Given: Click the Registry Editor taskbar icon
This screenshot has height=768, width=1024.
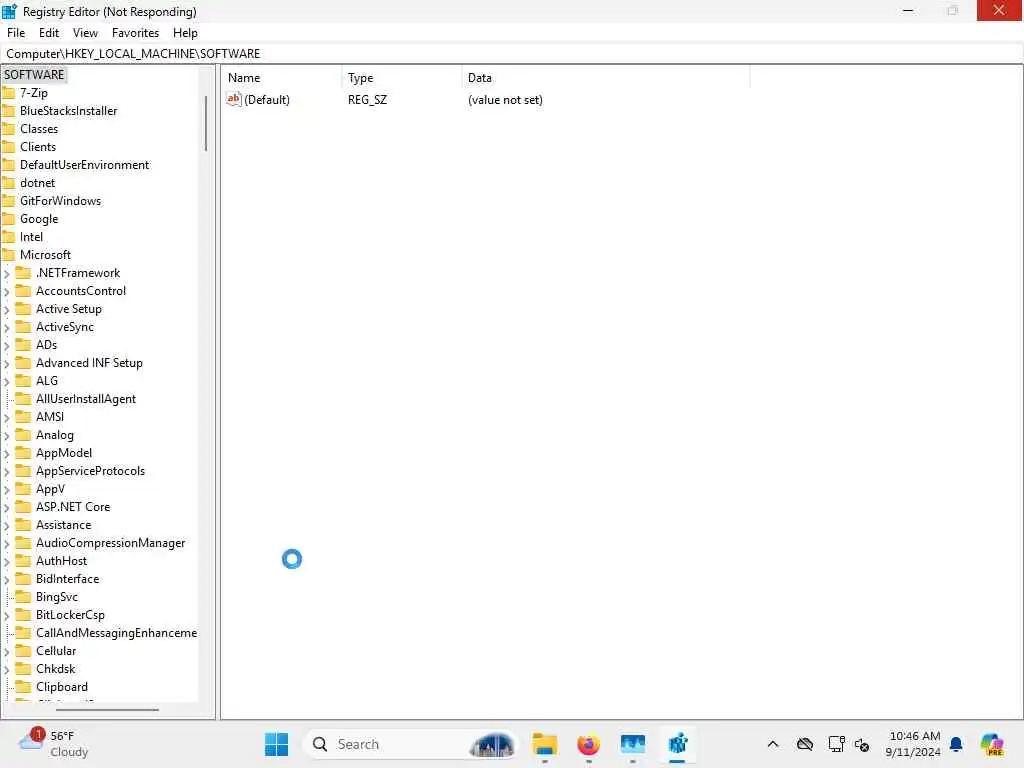Looking at the screenshot, I should (x=678, y=744).
